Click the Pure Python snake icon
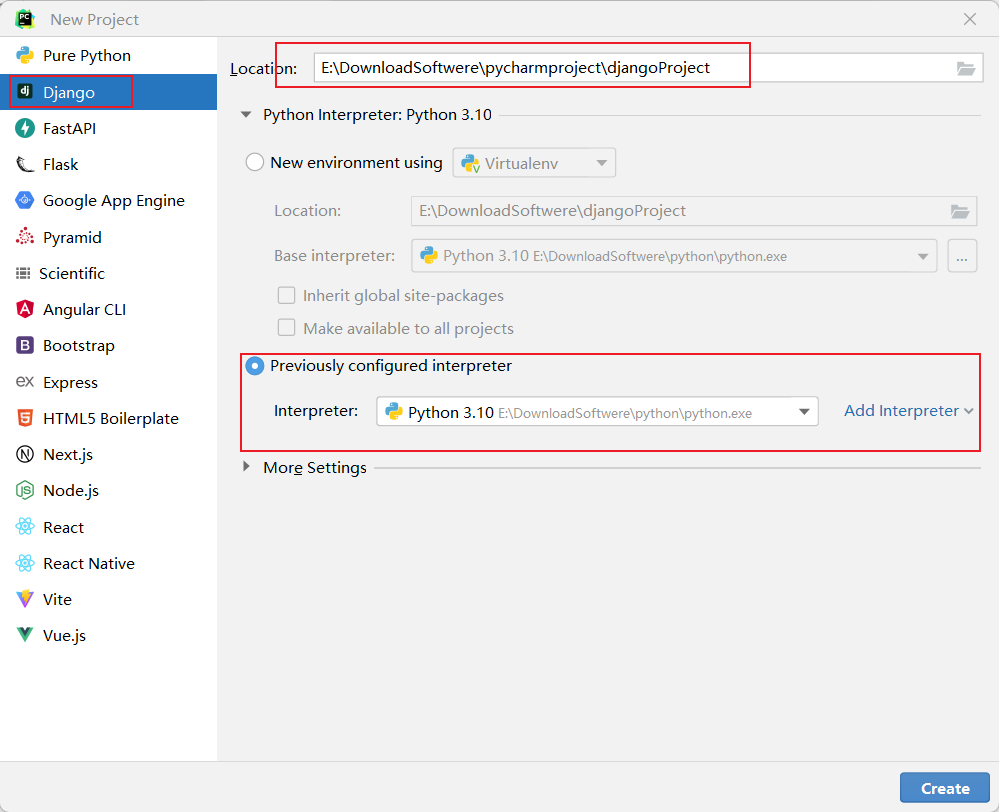 (25, 55)
